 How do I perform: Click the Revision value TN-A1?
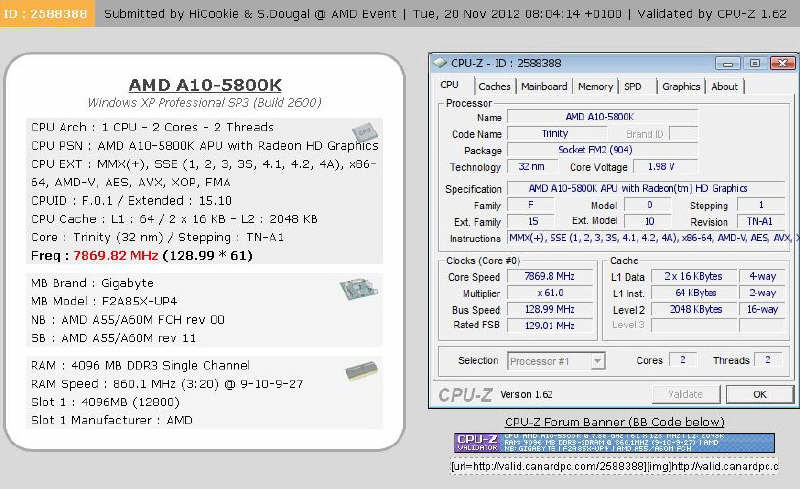click(x=761, y=222)
